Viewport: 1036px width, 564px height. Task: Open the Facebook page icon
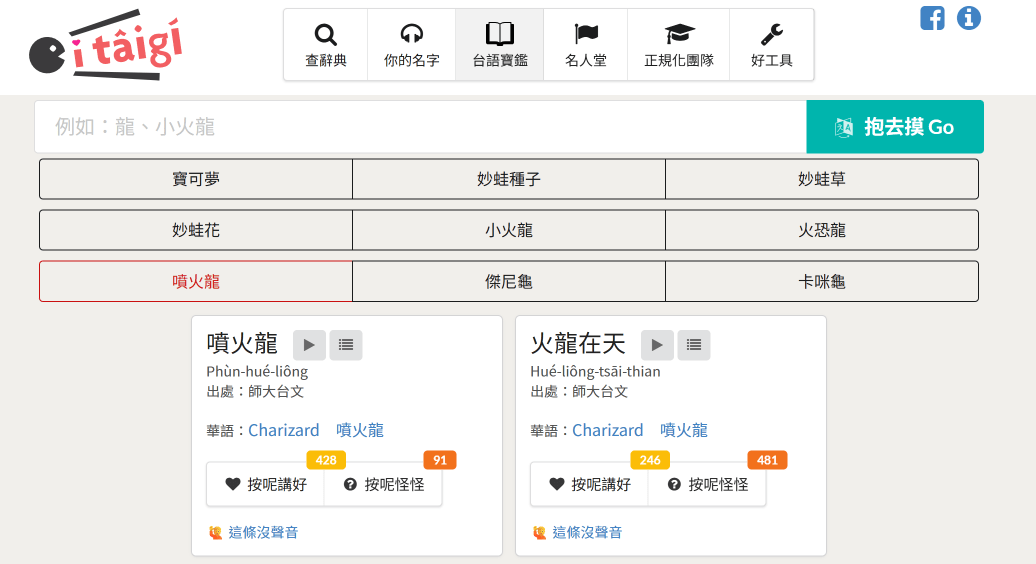(932, 18)
